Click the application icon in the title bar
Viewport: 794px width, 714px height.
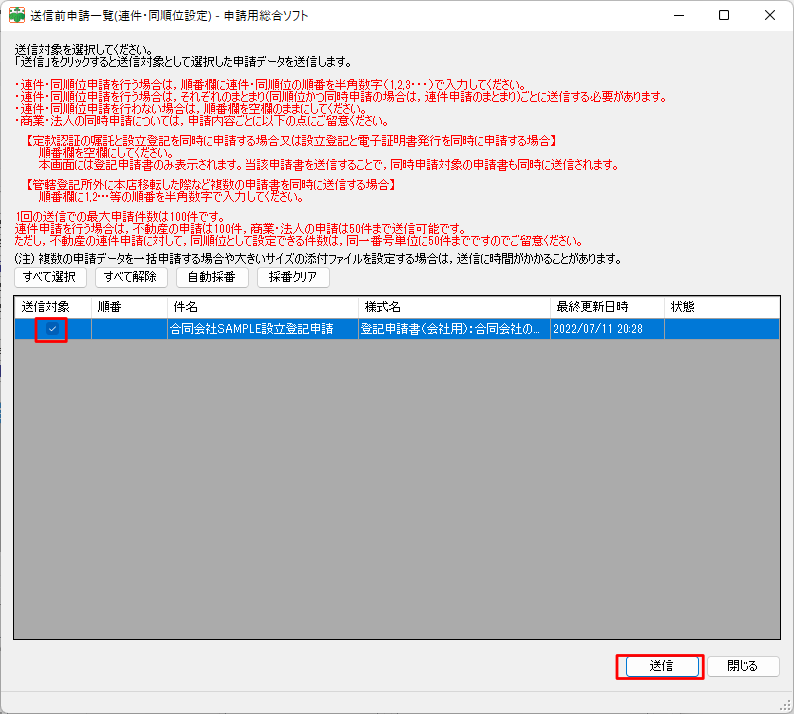point(17,16)
